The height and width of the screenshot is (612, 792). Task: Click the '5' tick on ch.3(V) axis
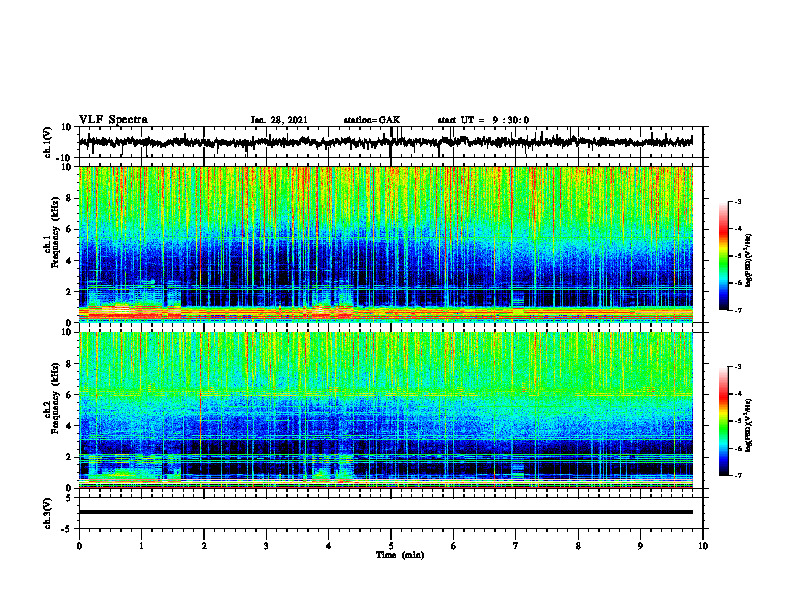click(x=69, y=498)
